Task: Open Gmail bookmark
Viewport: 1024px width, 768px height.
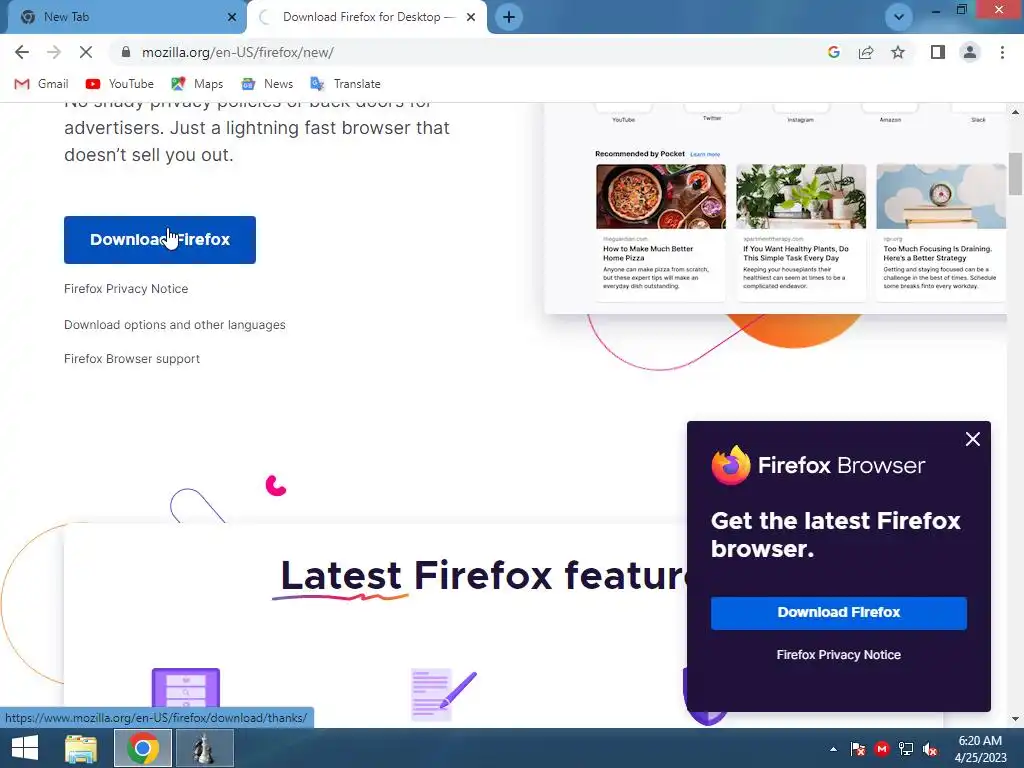Action: click(x=41, y=84)
